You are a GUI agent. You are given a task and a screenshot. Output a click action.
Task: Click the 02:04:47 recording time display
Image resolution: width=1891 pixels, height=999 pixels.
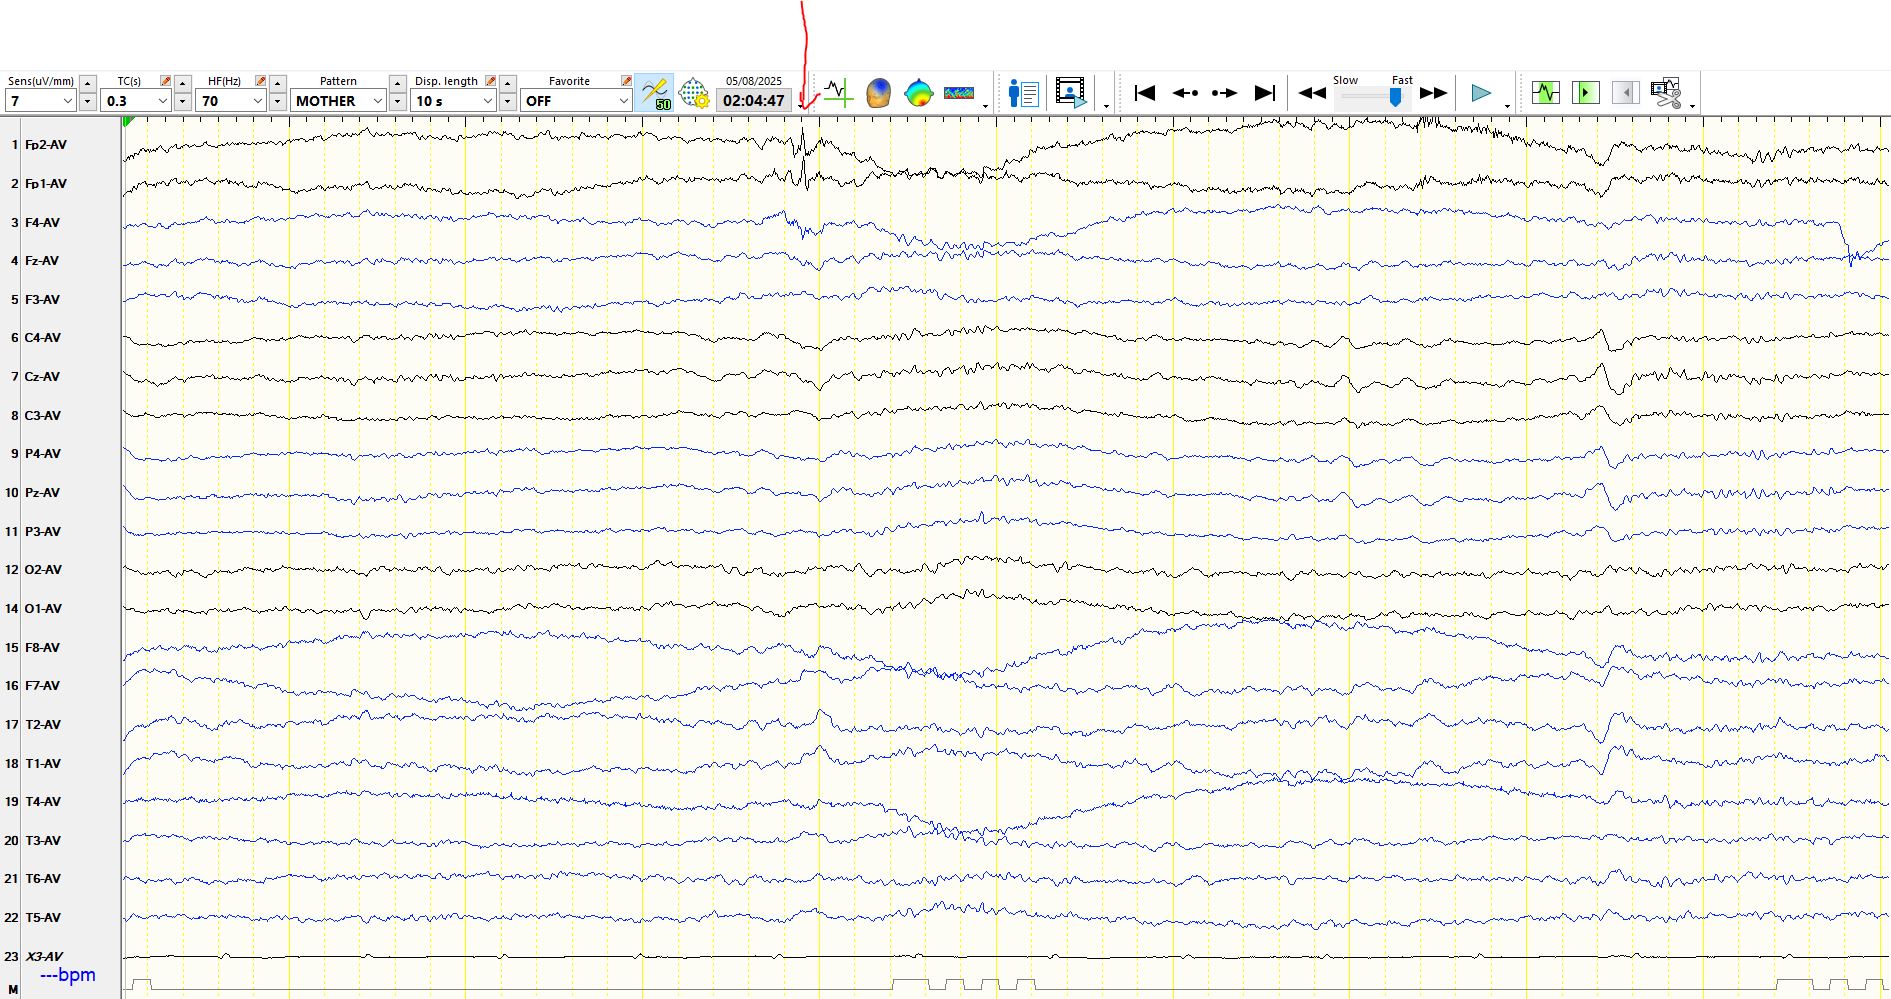754,101
